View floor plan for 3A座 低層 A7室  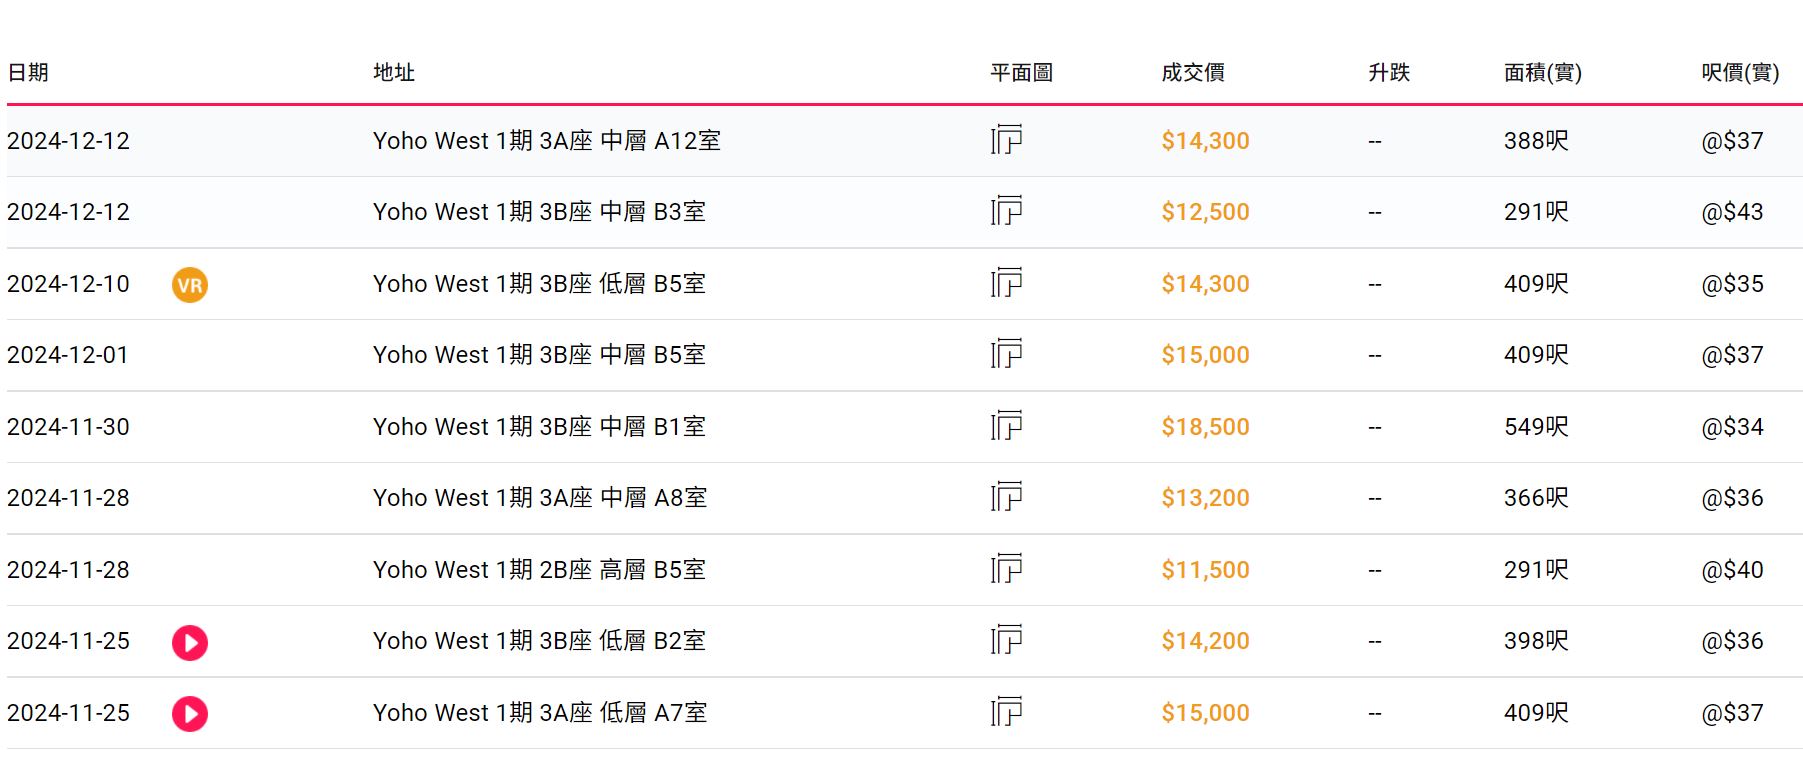pyautogui.click(x=1006, y=712)
